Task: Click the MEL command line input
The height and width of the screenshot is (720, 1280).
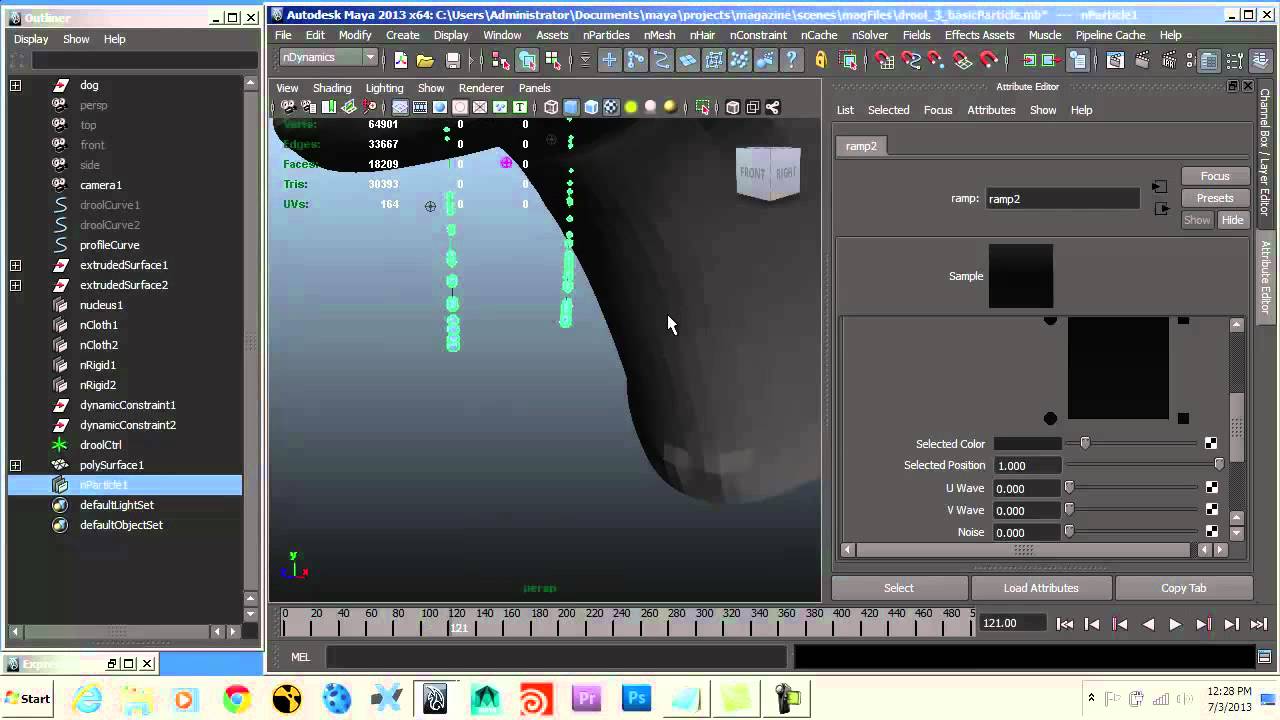Action: 555,657
